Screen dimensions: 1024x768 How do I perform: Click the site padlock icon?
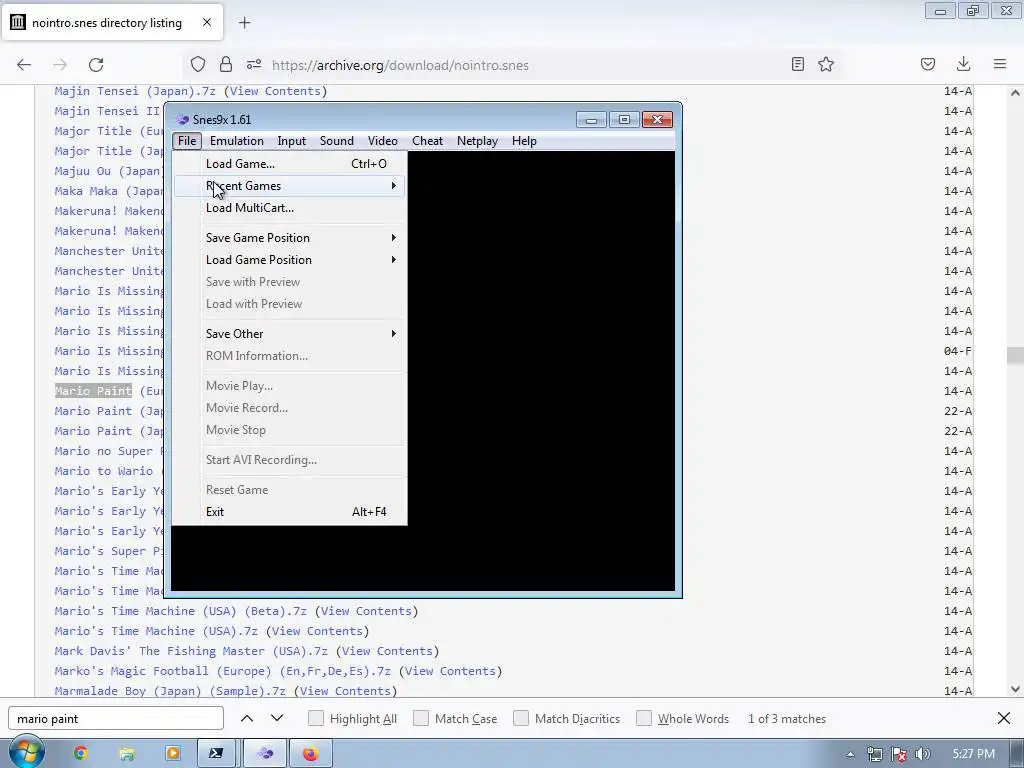[226, 65]
